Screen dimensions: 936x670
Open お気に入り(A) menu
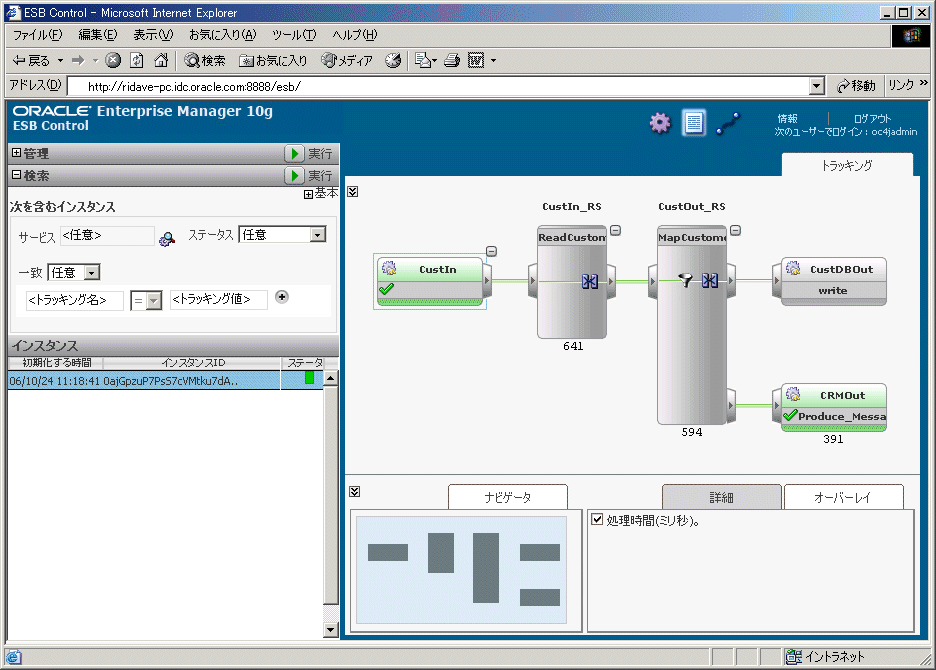coord(222,35)
